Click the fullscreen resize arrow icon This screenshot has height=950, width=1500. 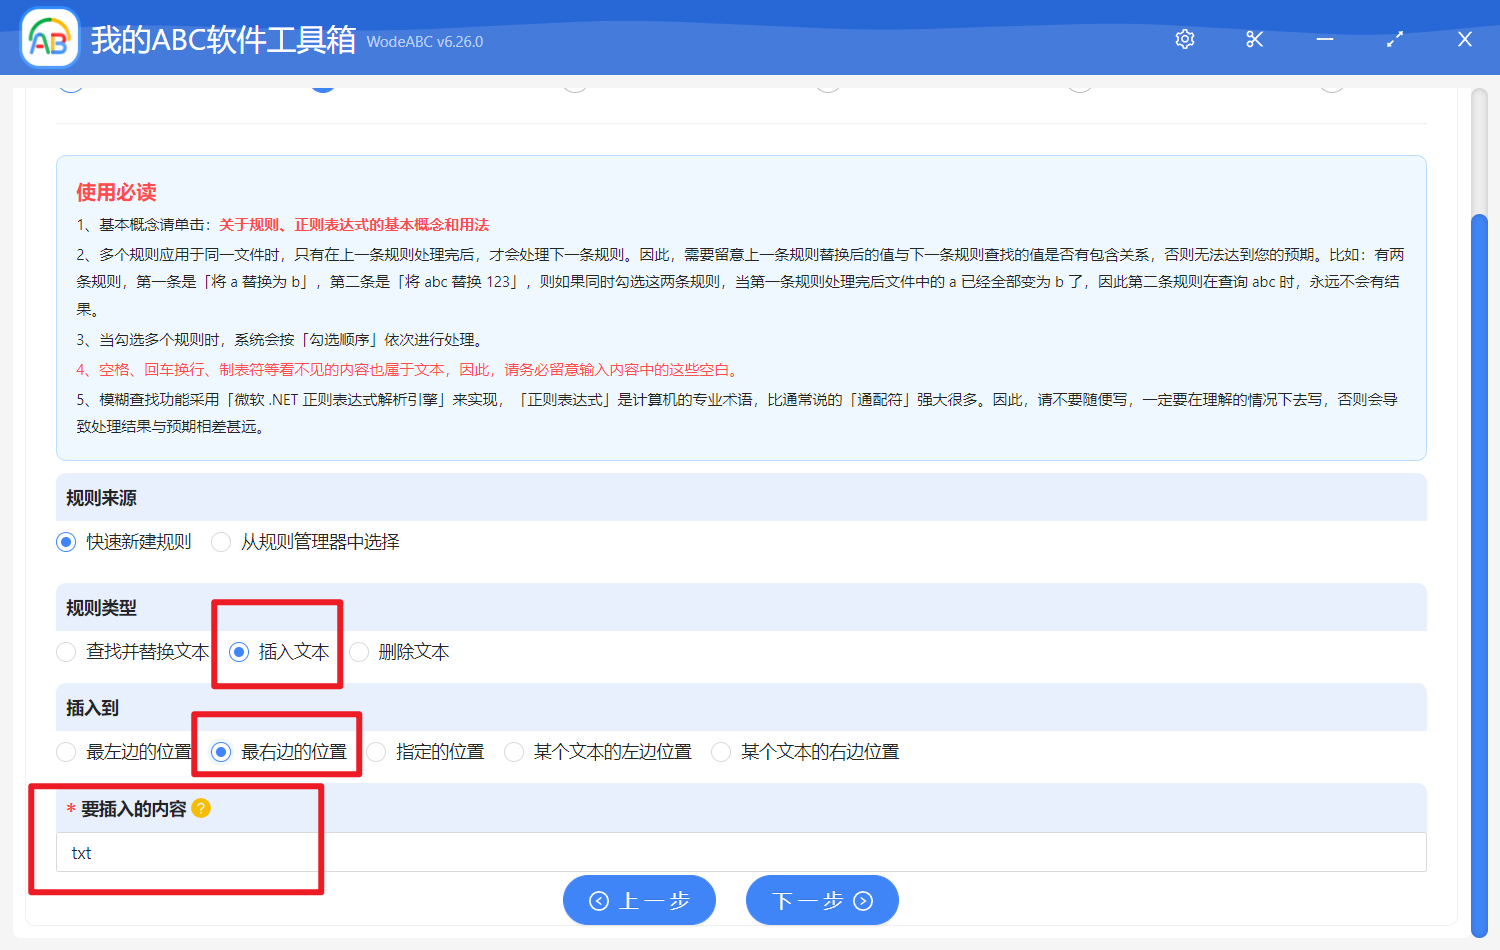tap(1394, 38)
